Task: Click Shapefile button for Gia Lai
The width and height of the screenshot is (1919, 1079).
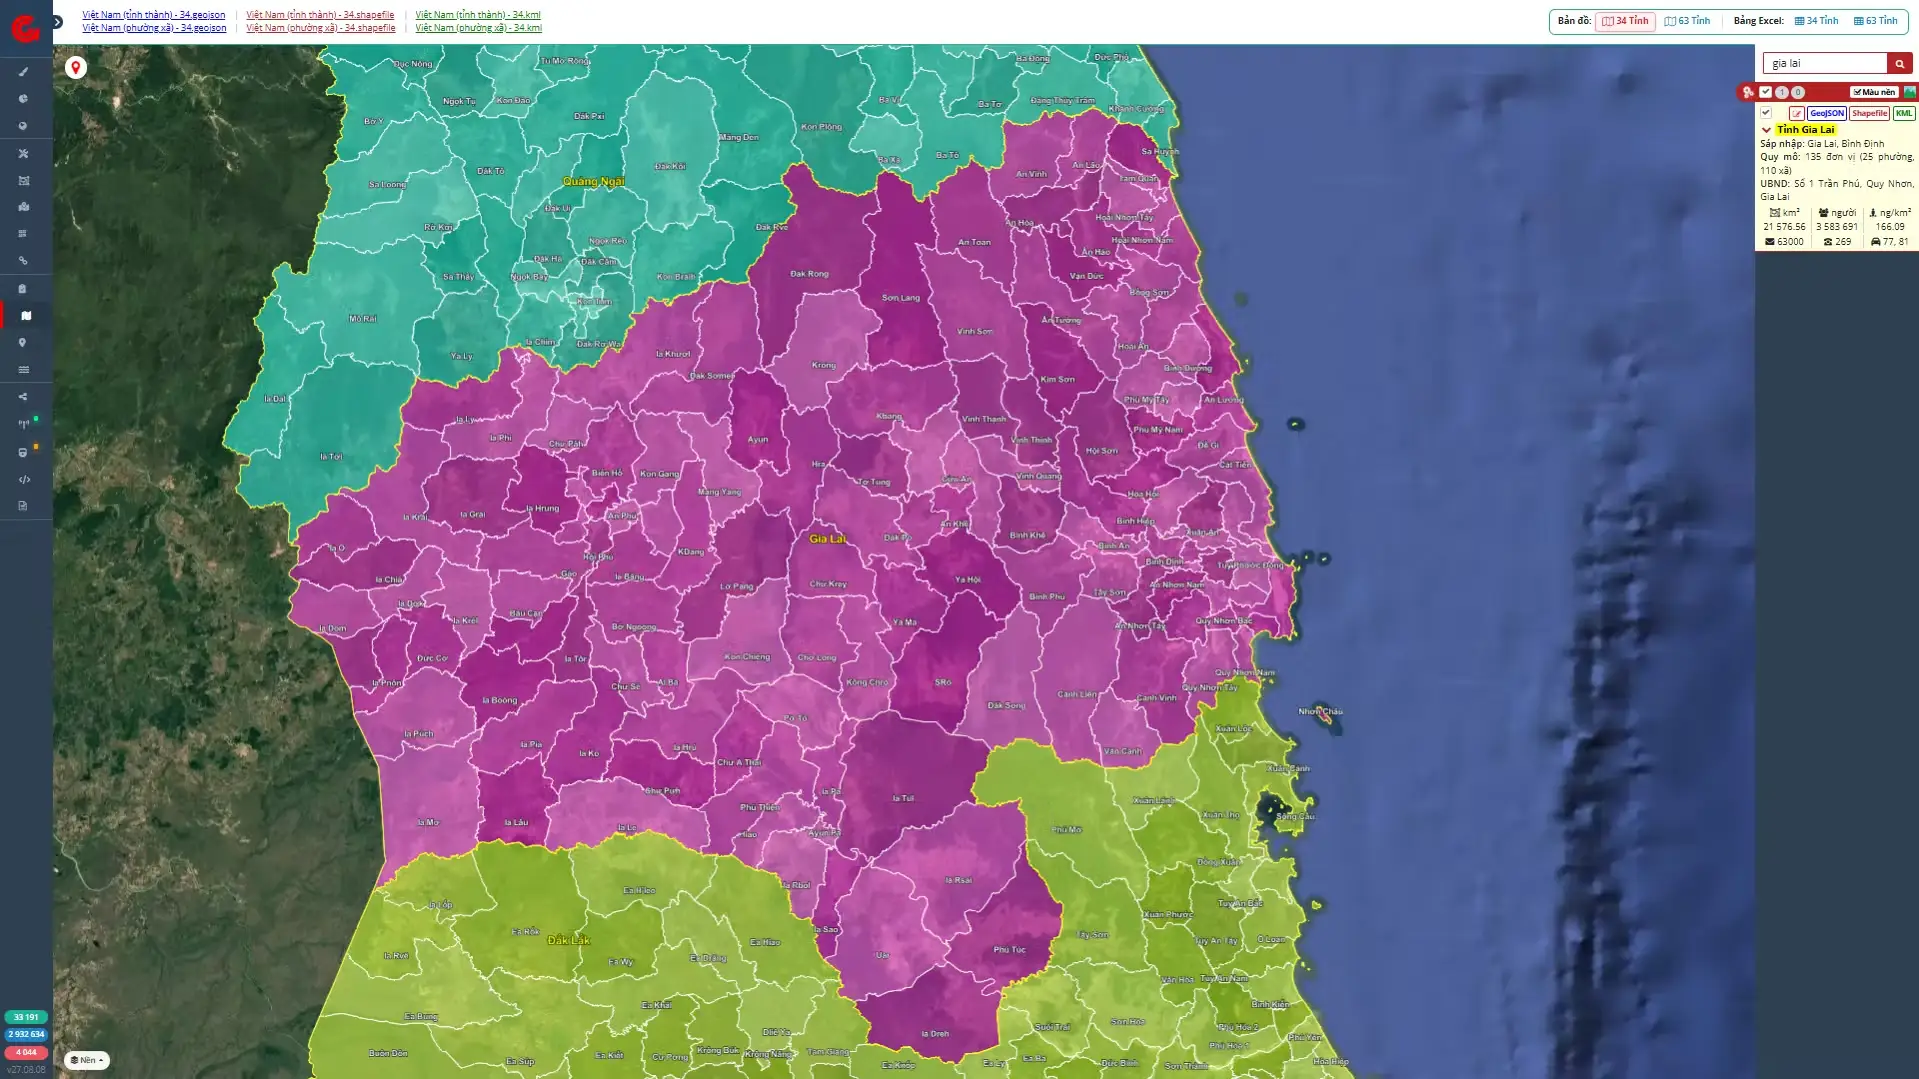Action: pyautogui.click(x=1869, y=113)
